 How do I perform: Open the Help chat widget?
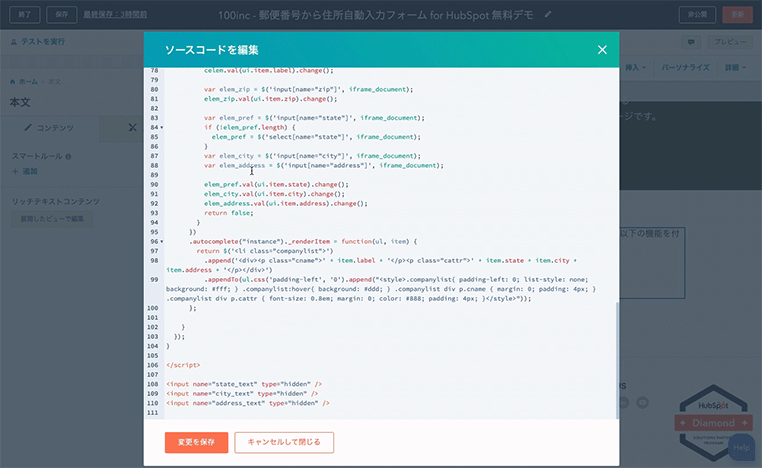pyautogui.click(x=741, y=448)
